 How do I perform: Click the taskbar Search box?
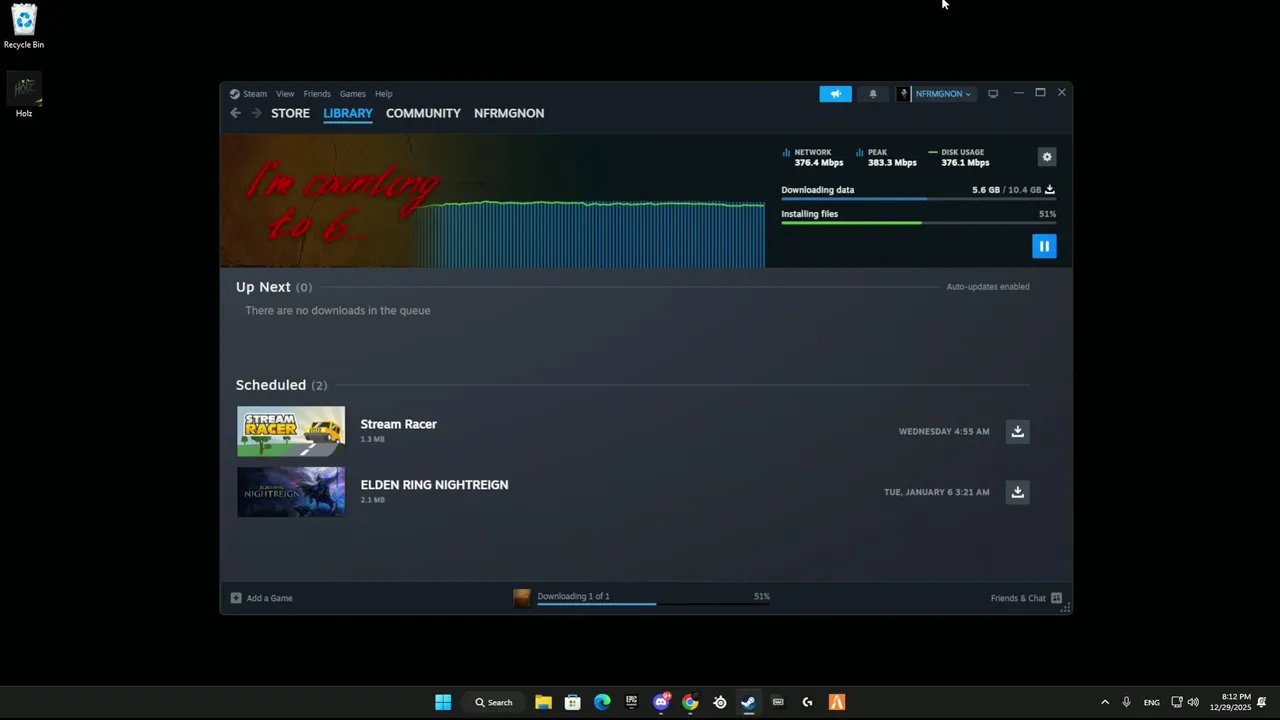click(494, 702)
